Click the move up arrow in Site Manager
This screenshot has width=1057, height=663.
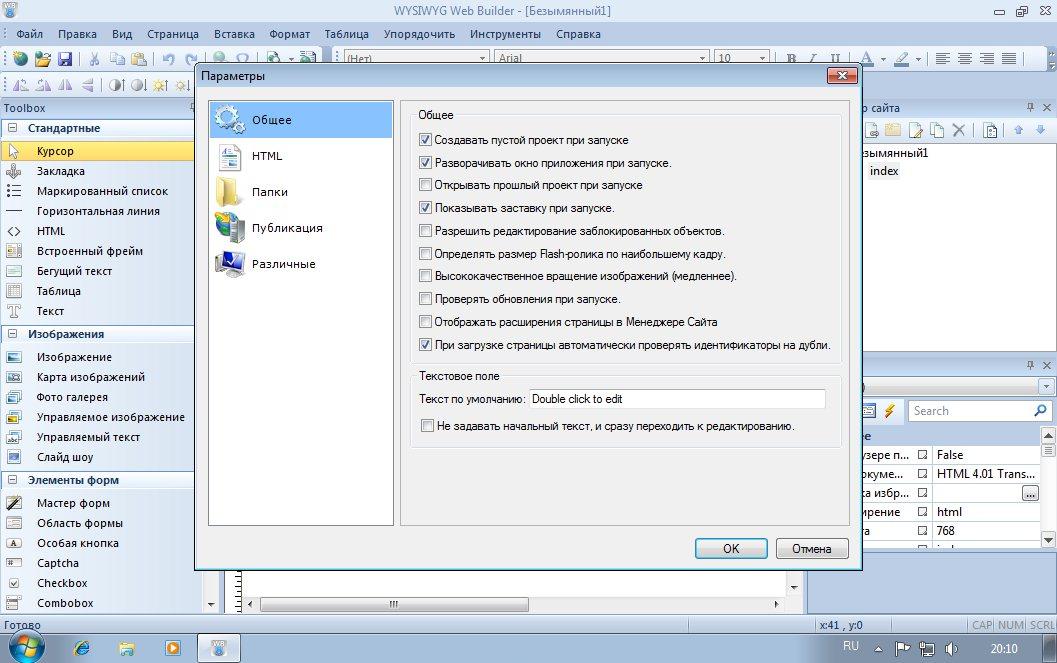point(1019,129)
